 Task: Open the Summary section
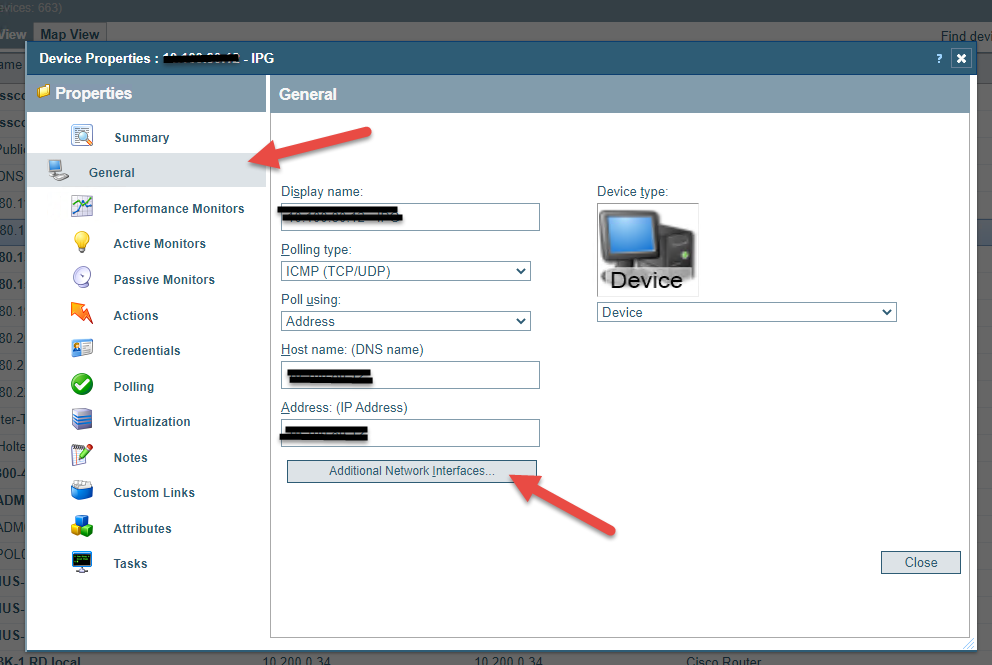142,137
